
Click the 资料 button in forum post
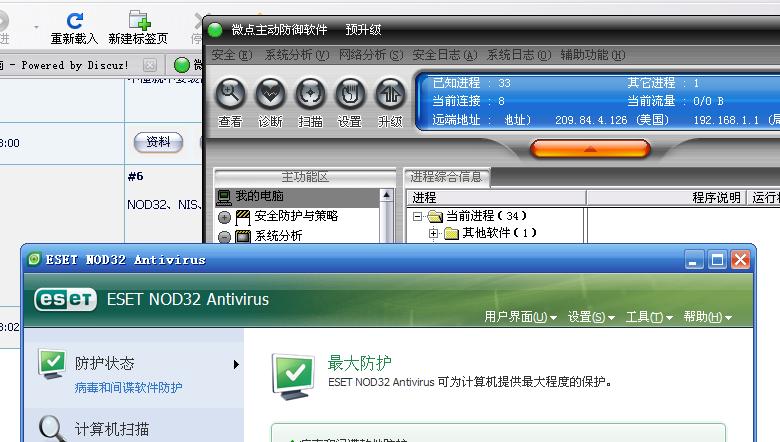tap(158, 143)
